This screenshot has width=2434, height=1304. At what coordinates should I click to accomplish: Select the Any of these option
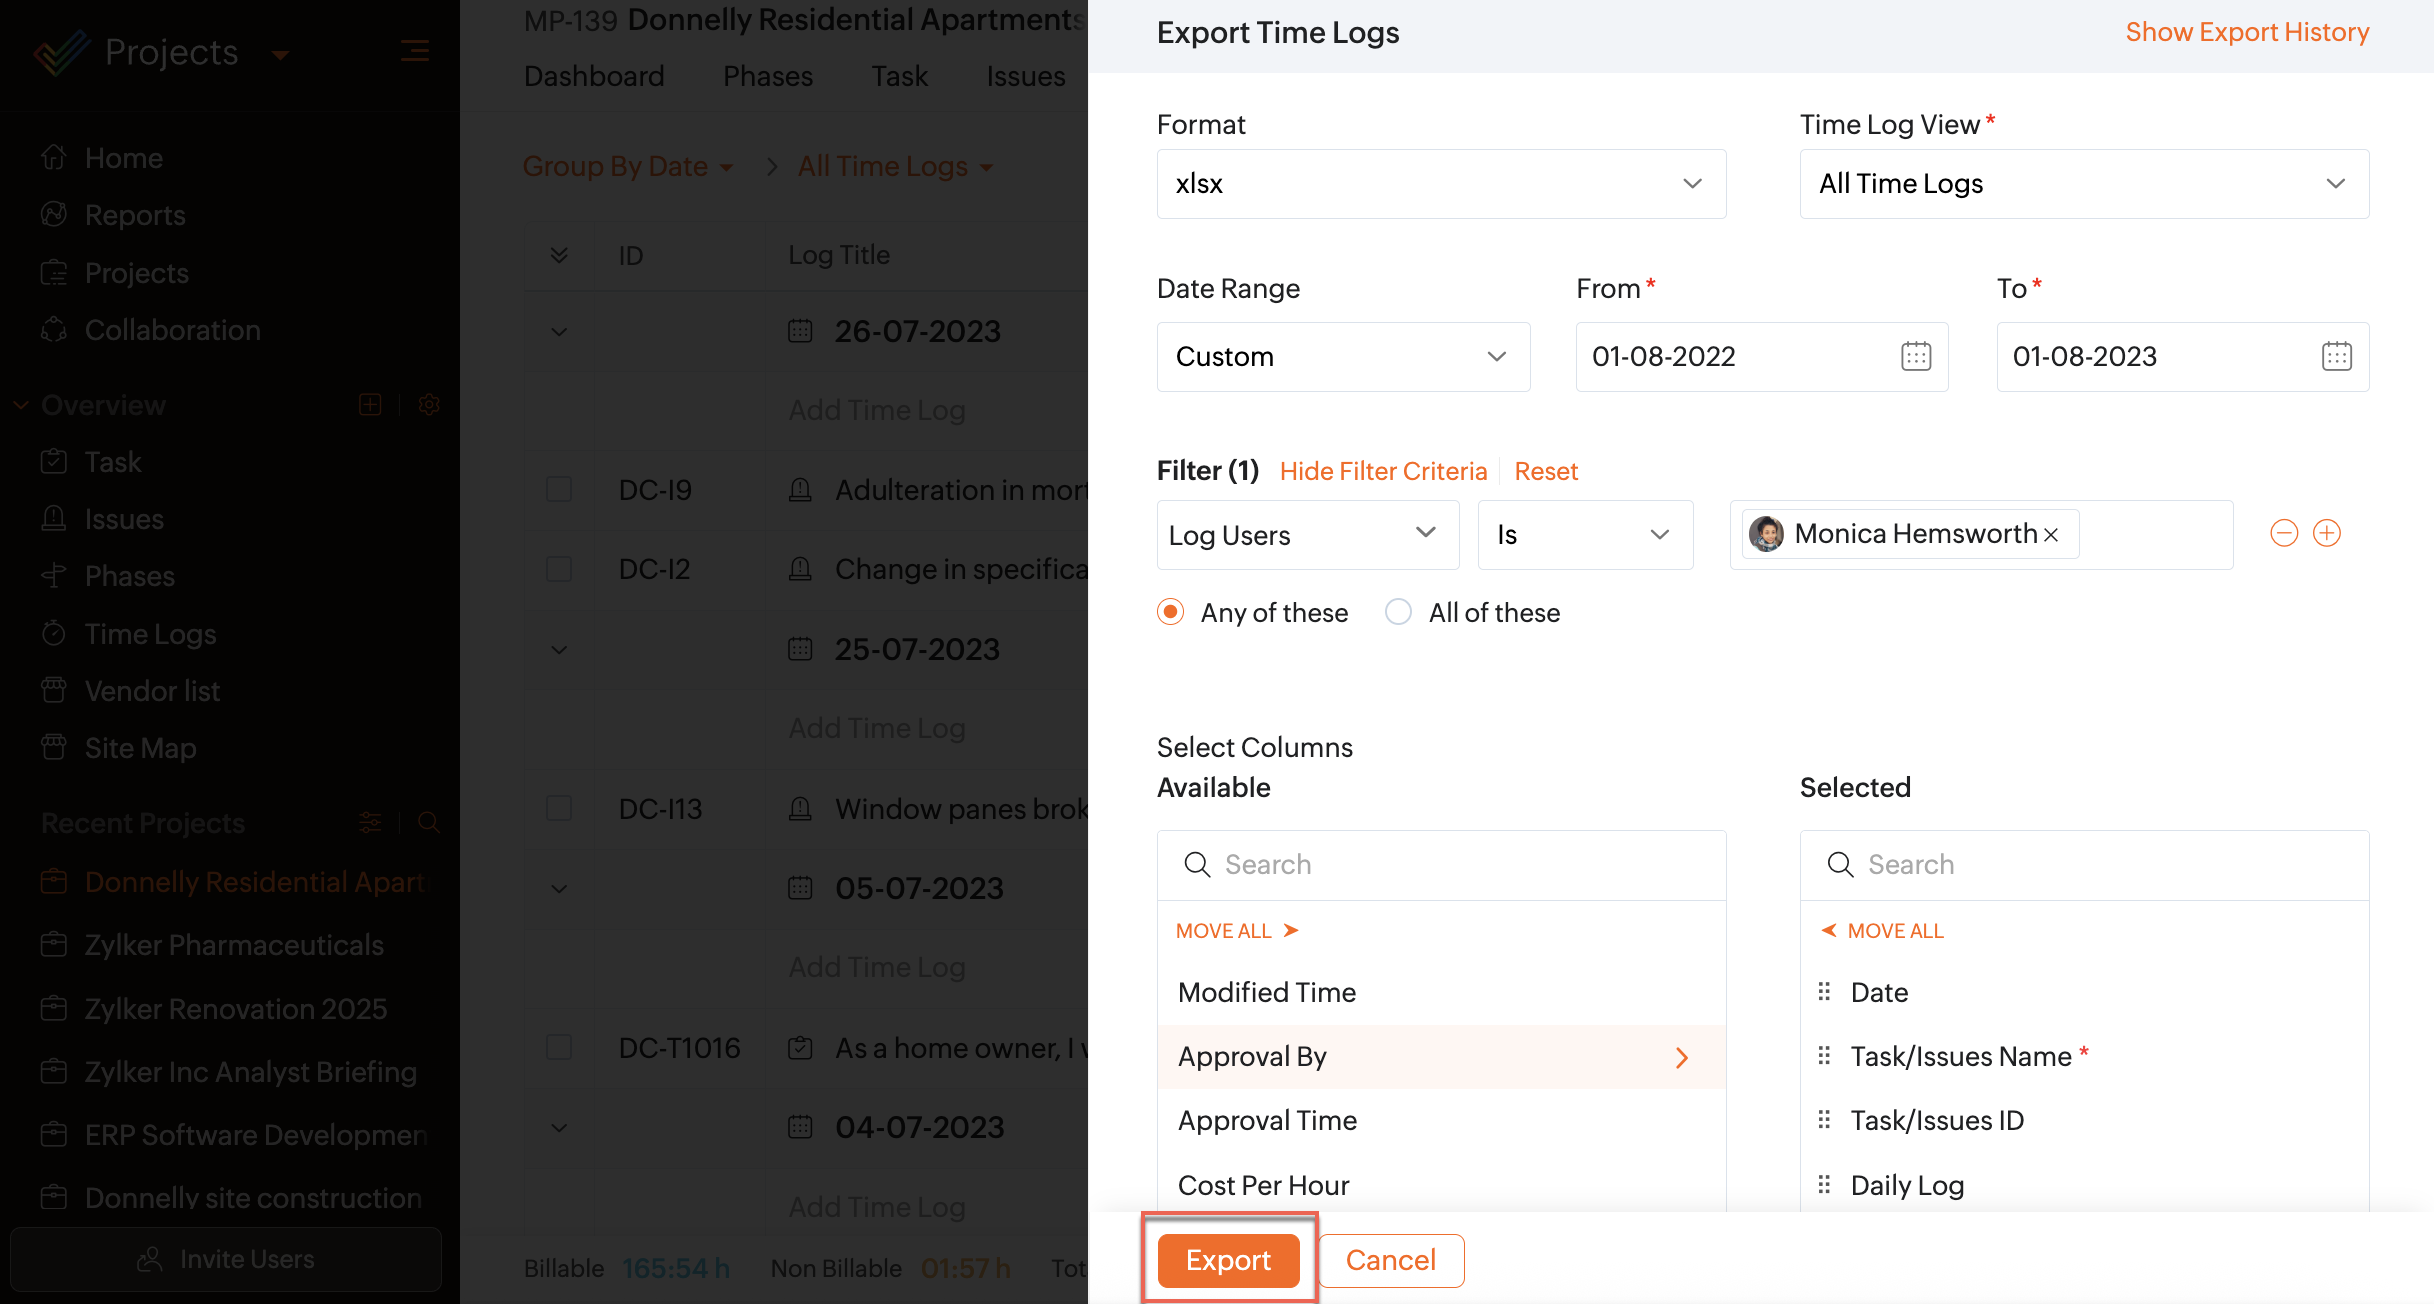(x=1171, y=612)
